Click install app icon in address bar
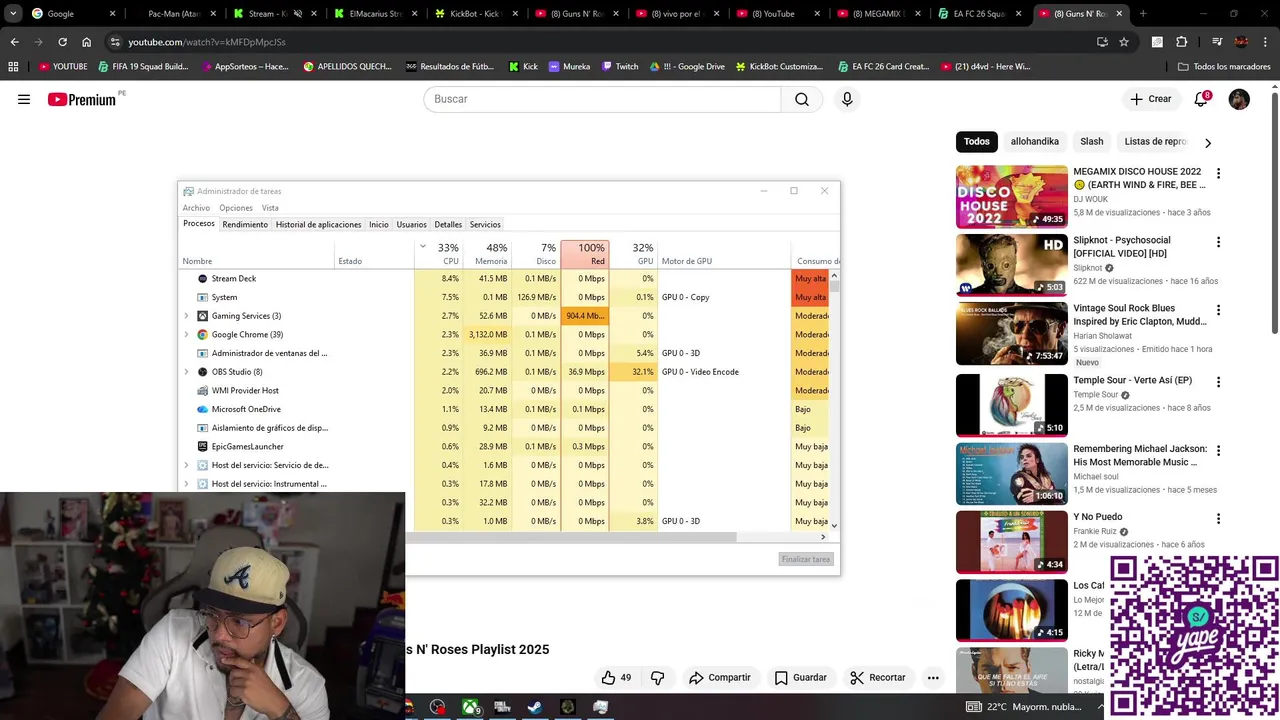This screenshot has height=720, width=1280. click(1102, 42)
